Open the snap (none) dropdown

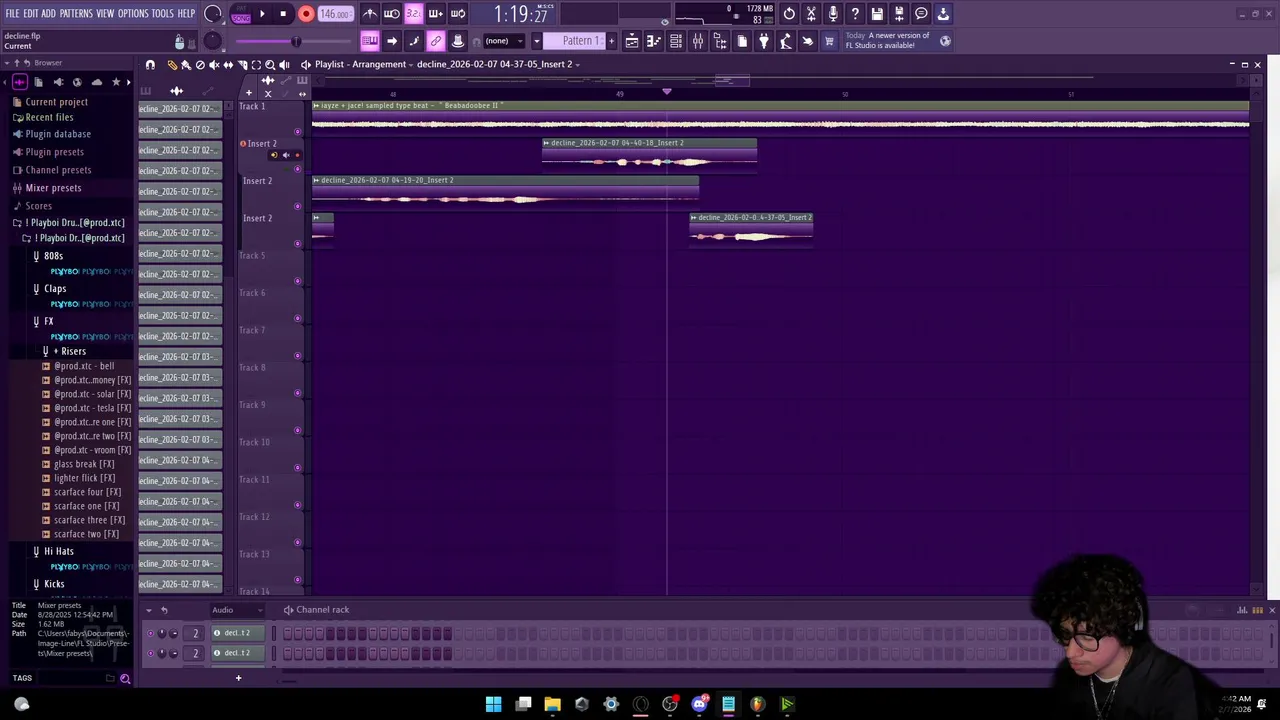coord(504,41)
